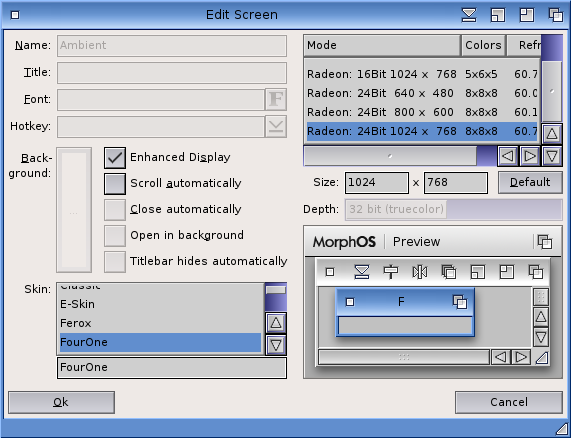Select the Ferox skin entry
Image resolution: width=571 pixels, height=438 pixels.
click(x=160, y=323)
